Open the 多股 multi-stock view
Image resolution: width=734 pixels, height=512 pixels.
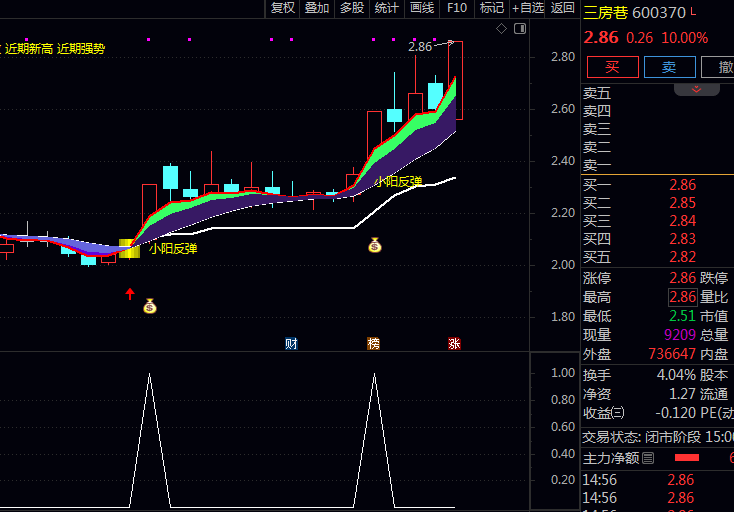tap(351, 8)
